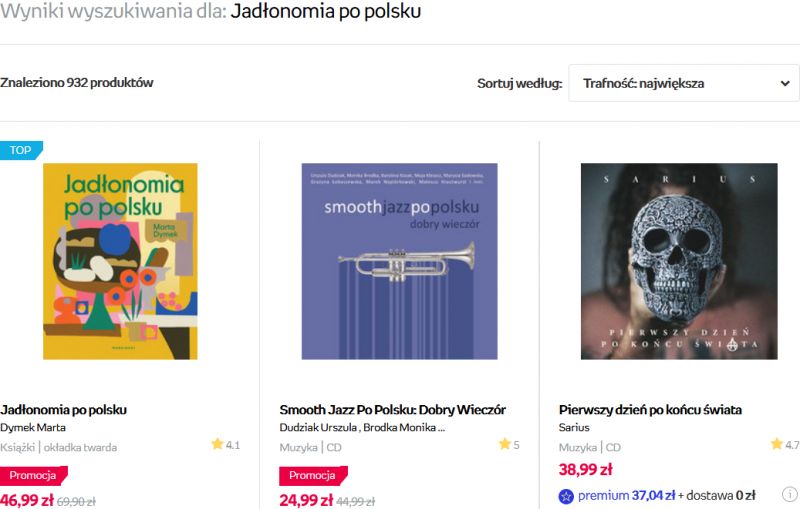
Task: Click the star rating 4.1 icon
Action: pyautogui.click(x=218, y=444)
